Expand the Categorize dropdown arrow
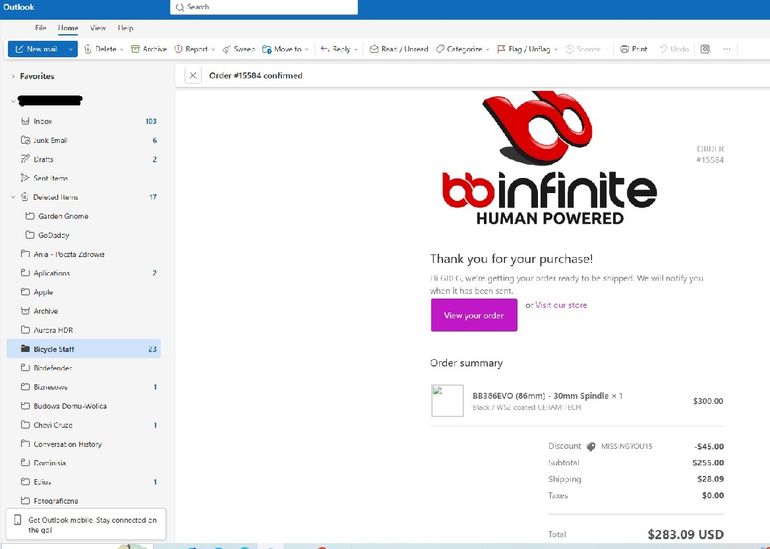770x549 pixels. tap(488, 49)
